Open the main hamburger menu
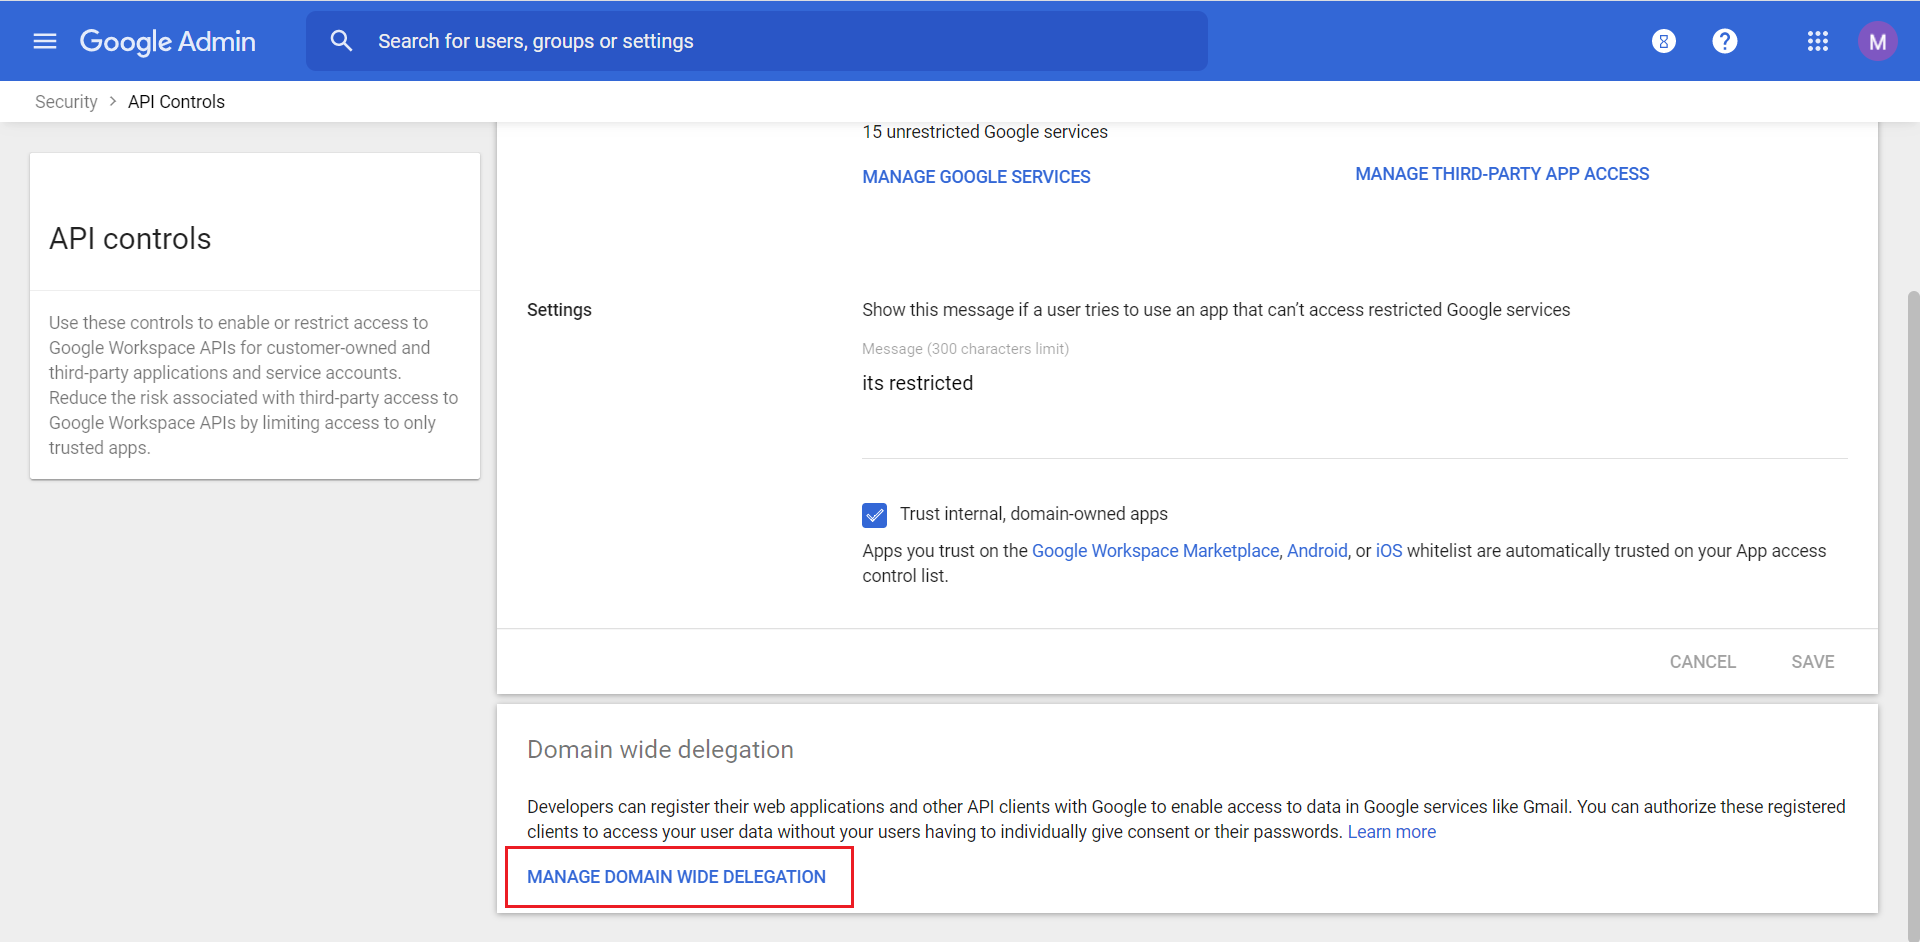Viewport: 1920px width, 942px height. coord(45,41)
